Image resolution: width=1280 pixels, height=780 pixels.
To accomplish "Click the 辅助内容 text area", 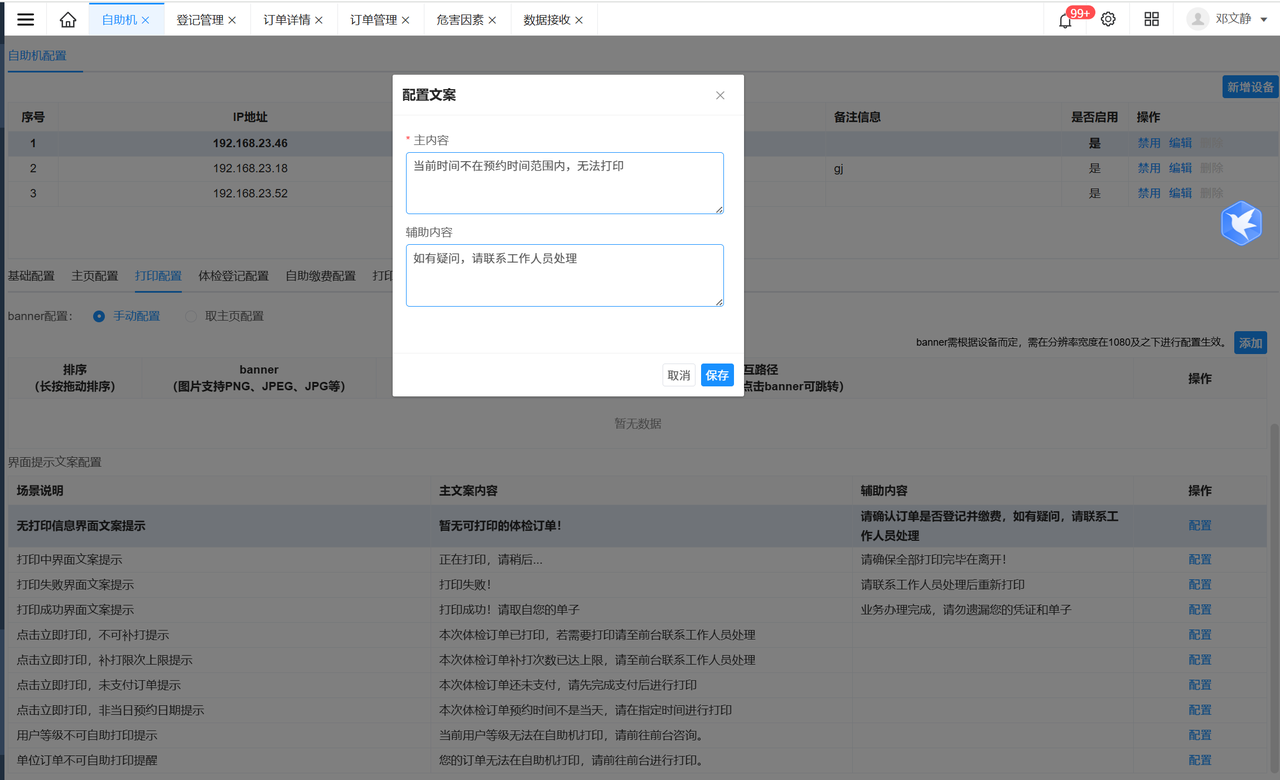I will tap(564, 275).
